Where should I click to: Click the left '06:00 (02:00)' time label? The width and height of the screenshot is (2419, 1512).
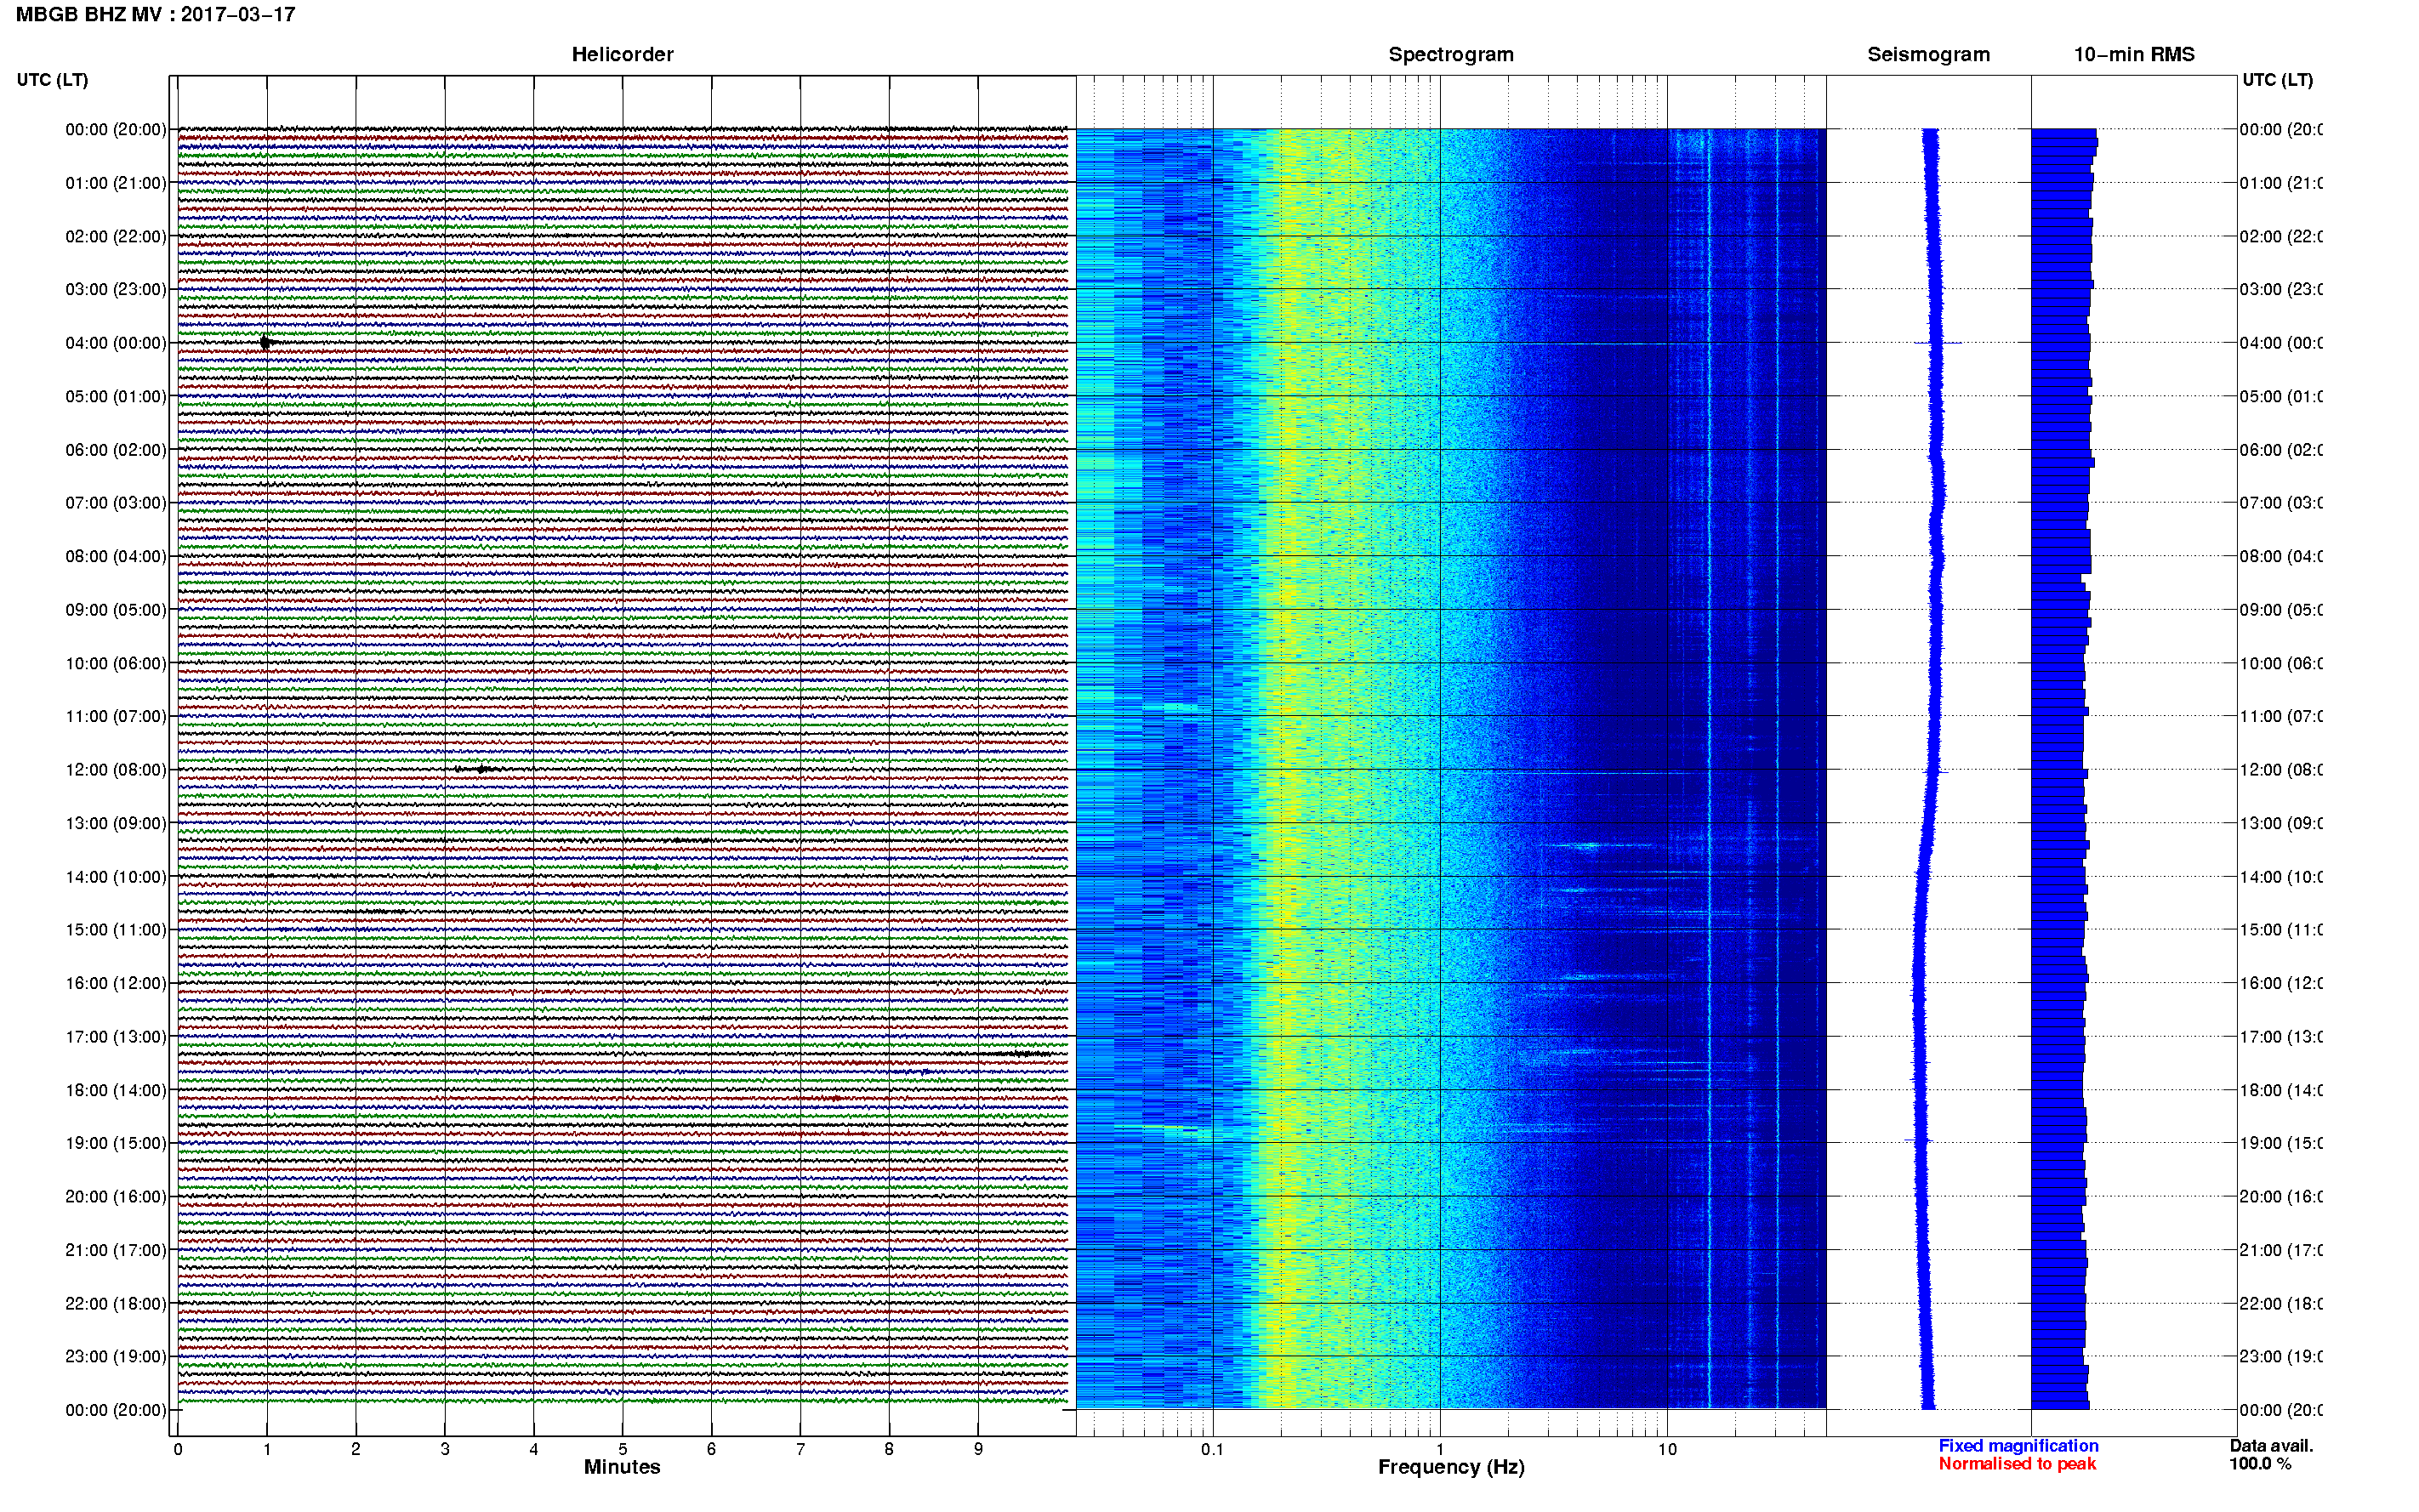116,450
